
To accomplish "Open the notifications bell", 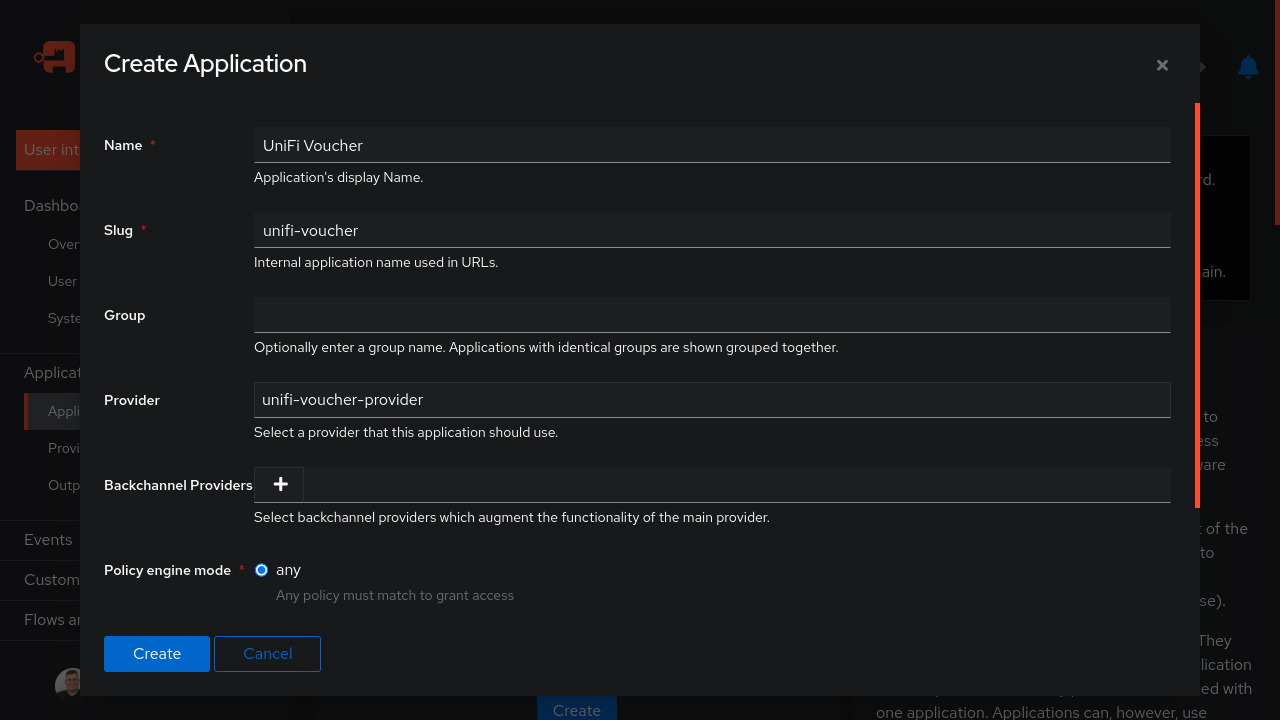I will pyautogui.click(x=1247, y=67).
